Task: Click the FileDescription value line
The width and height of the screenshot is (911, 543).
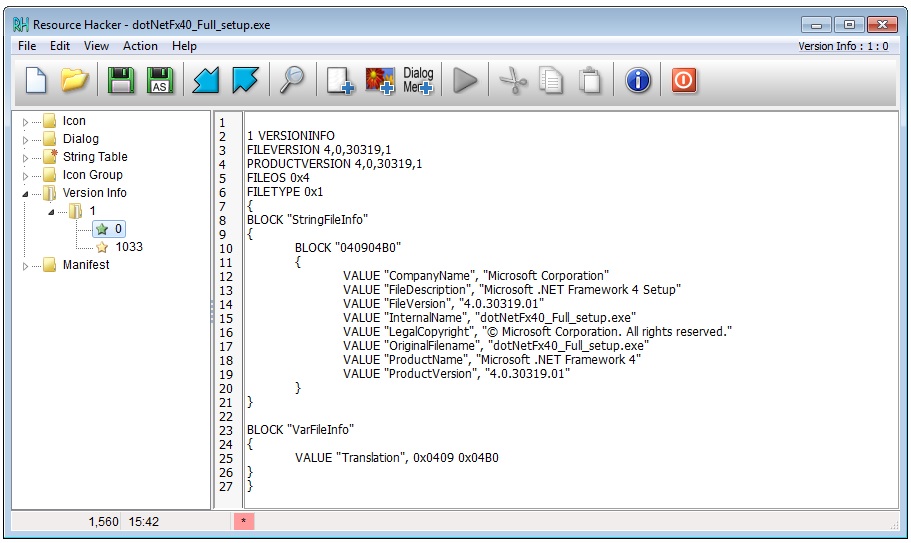Action: 512,290
